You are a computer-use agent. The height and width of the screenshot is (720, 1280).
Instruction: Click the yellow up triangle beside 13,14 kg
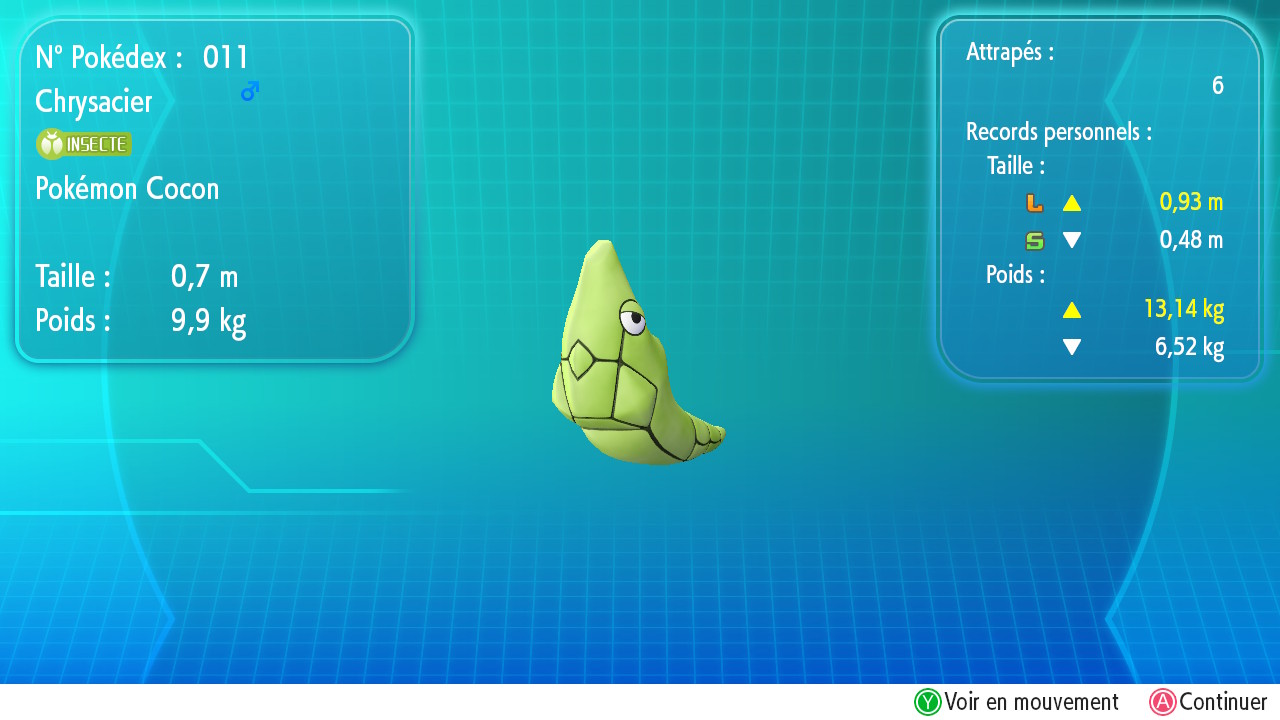(1072, 310)
